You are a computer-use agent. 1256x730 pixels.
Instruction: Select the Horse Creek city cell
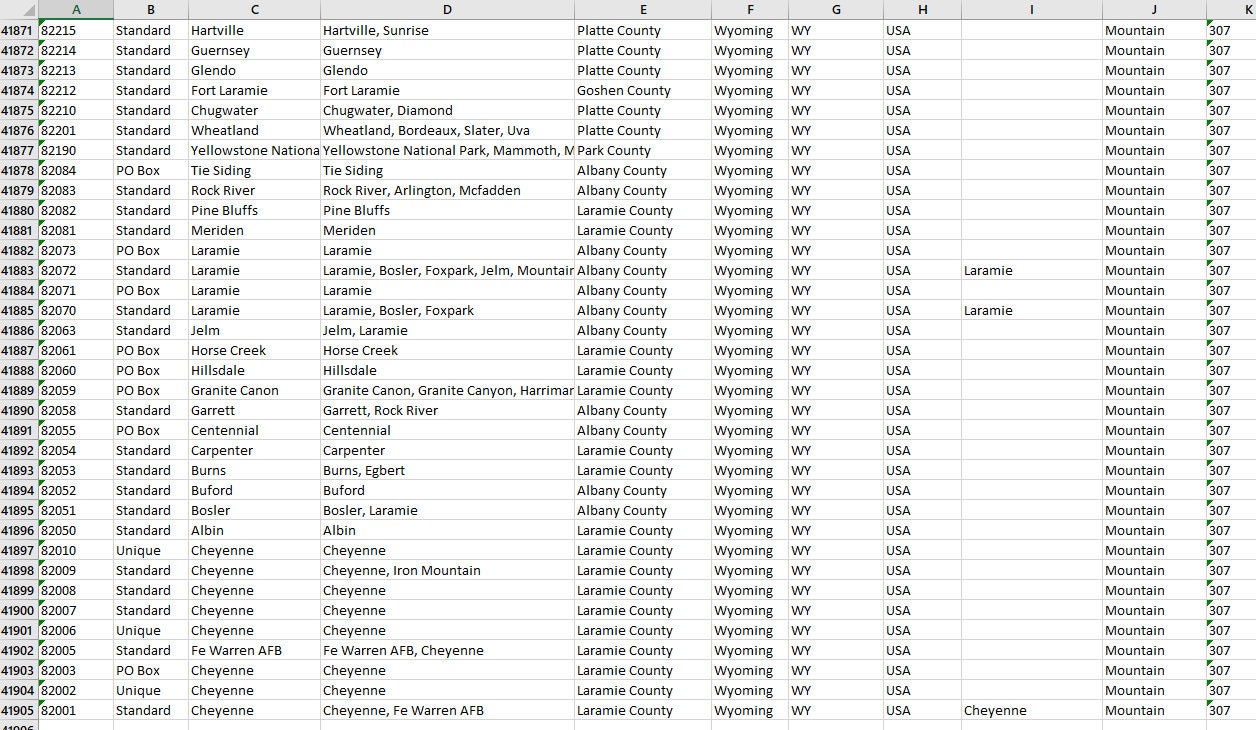pos(254,350)
